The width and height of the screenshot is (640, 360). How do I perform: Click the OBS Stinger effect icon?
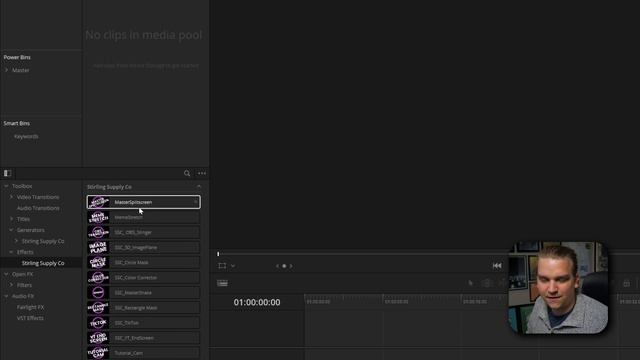[98, 232]
